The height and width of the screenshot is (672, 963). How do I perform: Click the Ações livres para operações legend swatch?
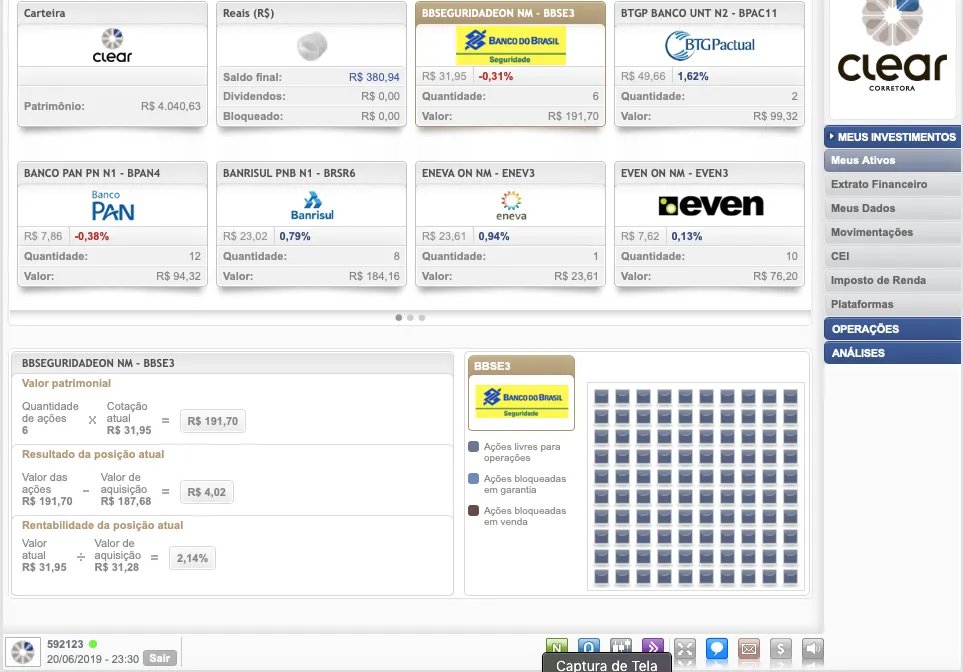(473, 447)
